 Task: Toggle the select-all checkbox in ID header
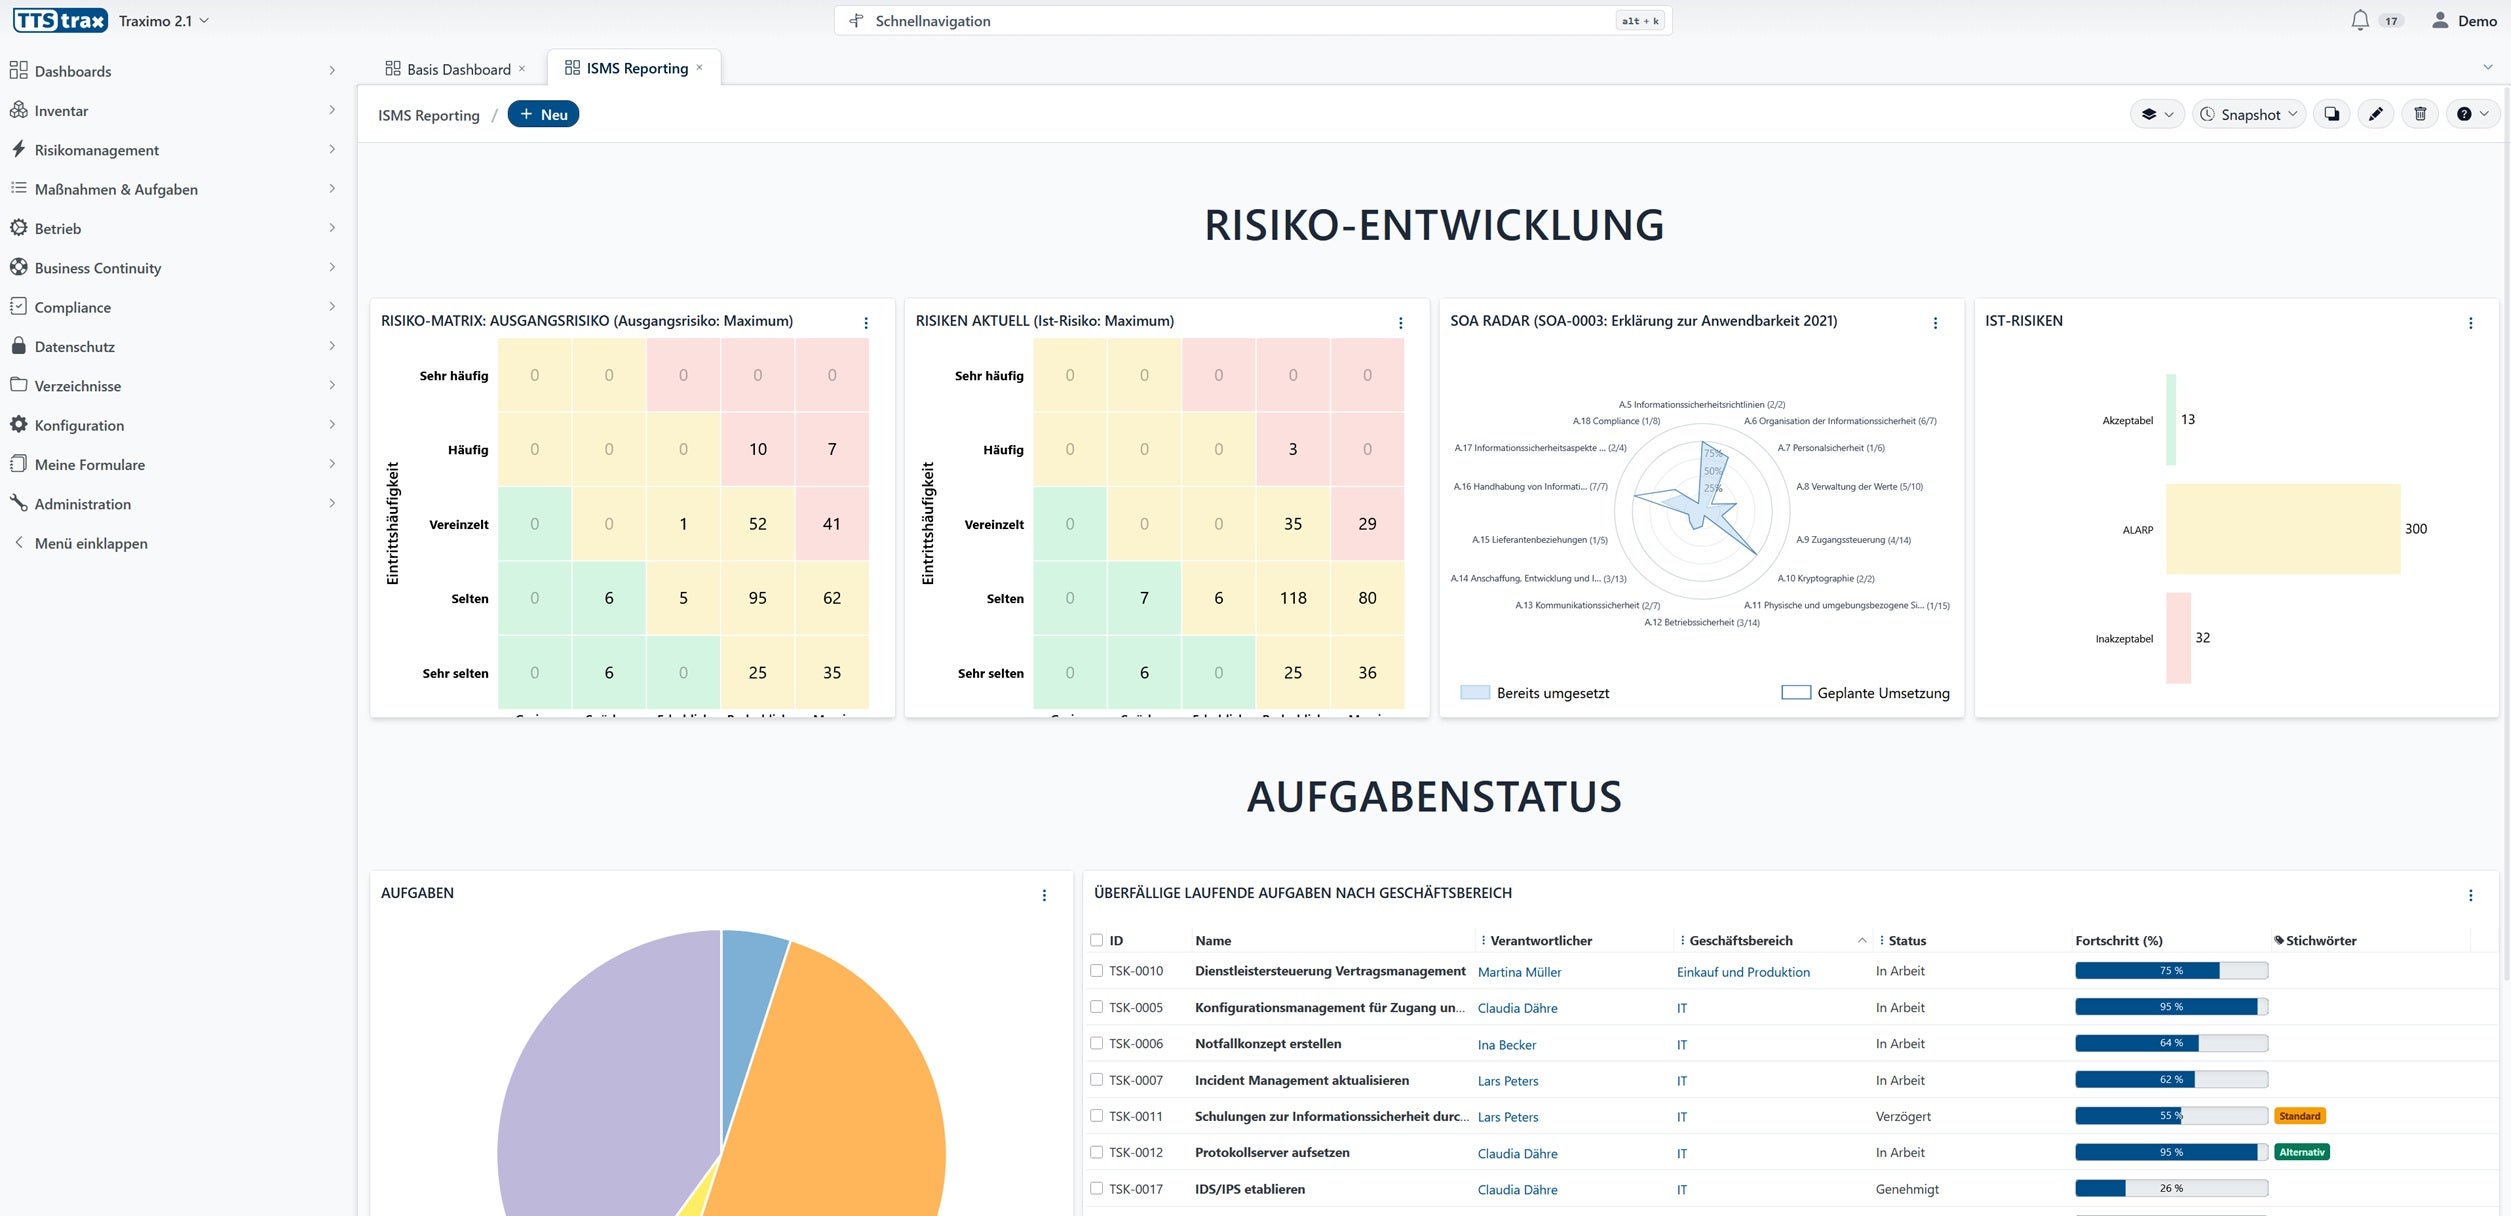click(x=1096, y=940)
